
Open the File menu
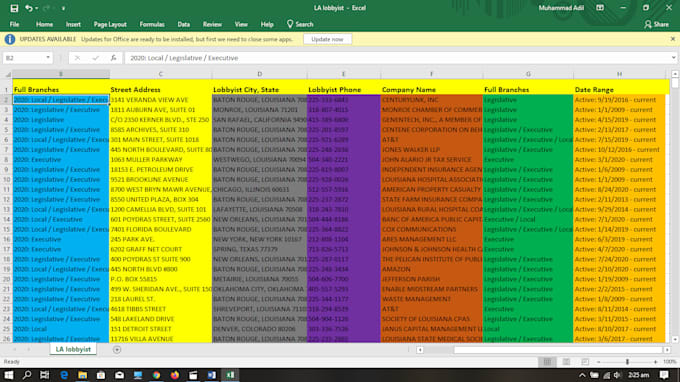point(14,24)
